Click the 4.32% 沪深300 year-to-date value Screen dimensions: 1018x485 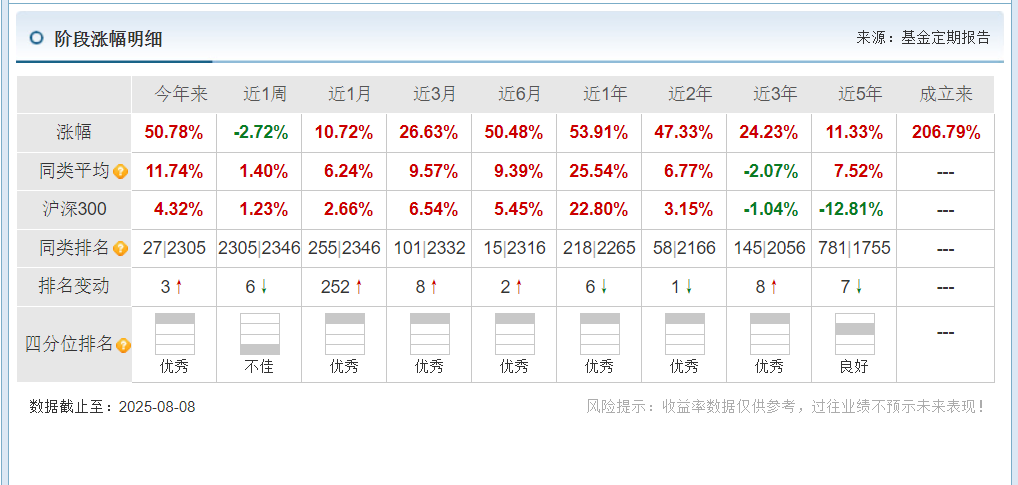point(178,210)
